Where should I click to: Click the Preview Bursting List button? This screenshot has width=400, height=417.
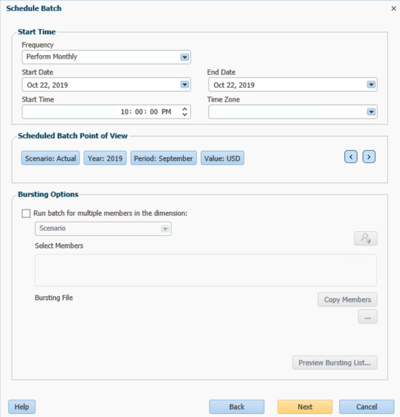click(335, 363)
